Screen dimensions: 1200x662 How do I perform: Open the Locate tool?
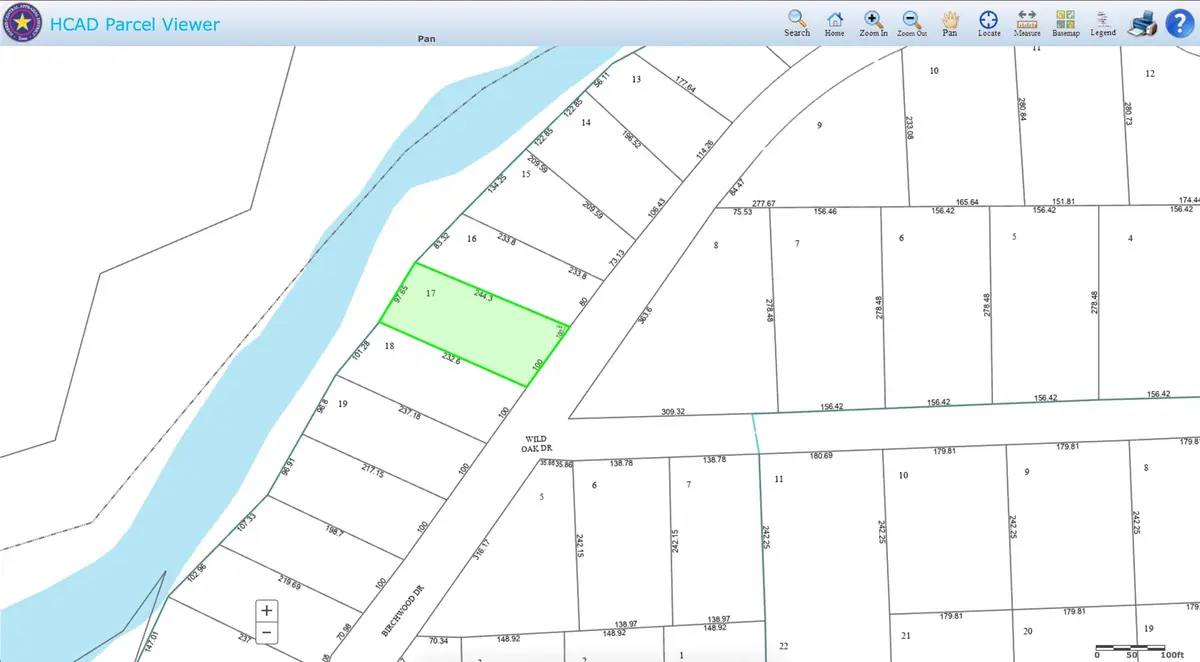click(988, 20)
